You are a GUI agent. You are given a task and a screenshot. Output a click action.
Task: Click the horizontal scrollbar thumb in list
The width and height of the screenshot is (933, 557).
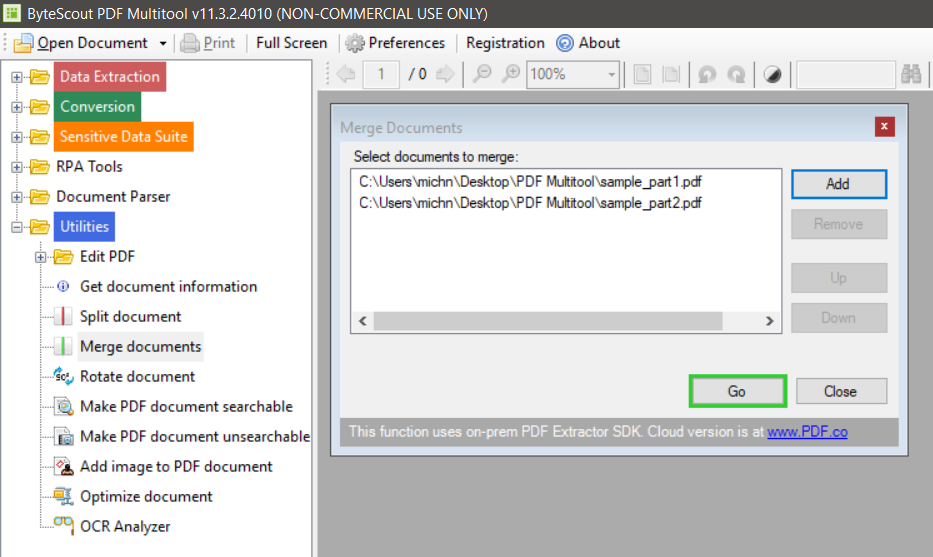tap(547, 321)
